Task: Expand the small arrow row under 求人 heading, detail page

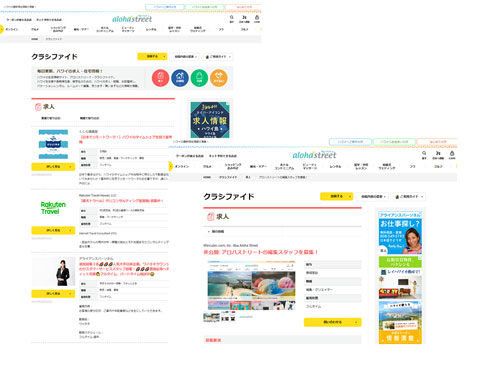Action: (216, 231)
